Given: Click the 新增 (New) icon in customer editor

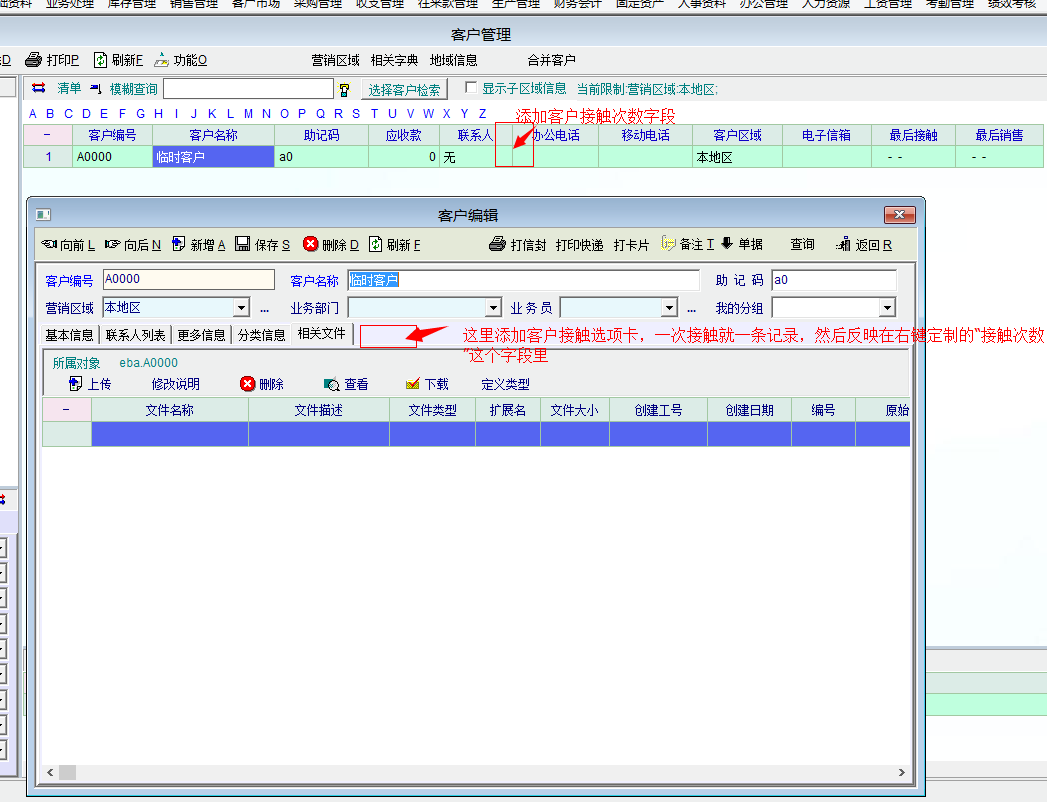Looking at the screenshot, I should [x=179, y=244].
